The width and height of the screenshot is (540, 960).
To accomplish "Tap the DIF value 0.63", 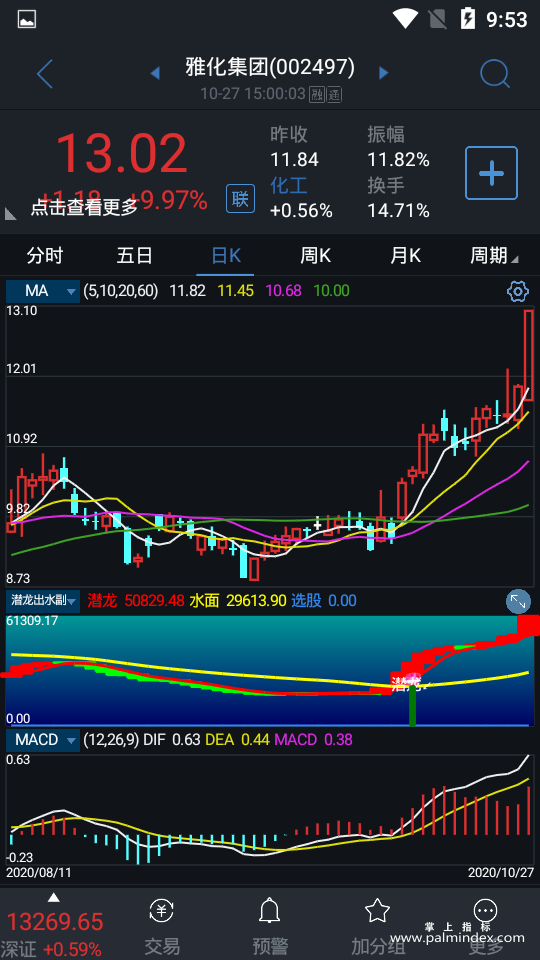I will (x=186, y=740).
